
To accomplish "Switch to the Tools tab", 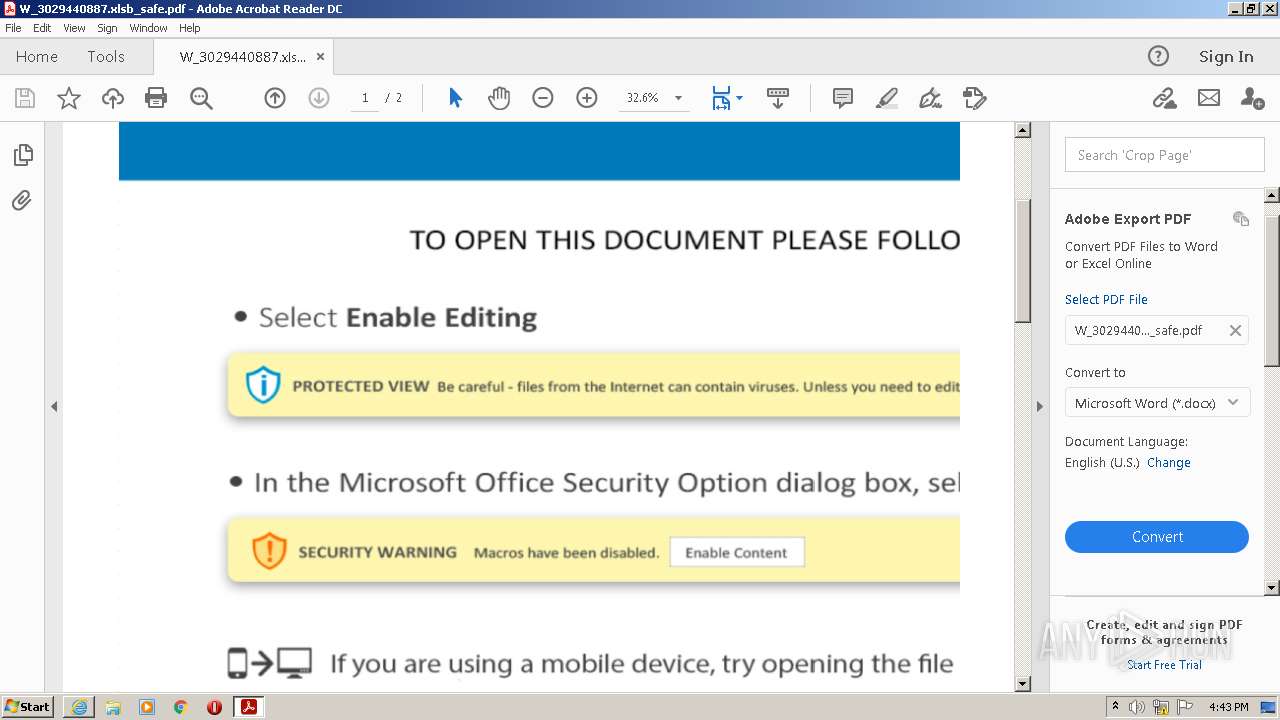I will [106, 57].
